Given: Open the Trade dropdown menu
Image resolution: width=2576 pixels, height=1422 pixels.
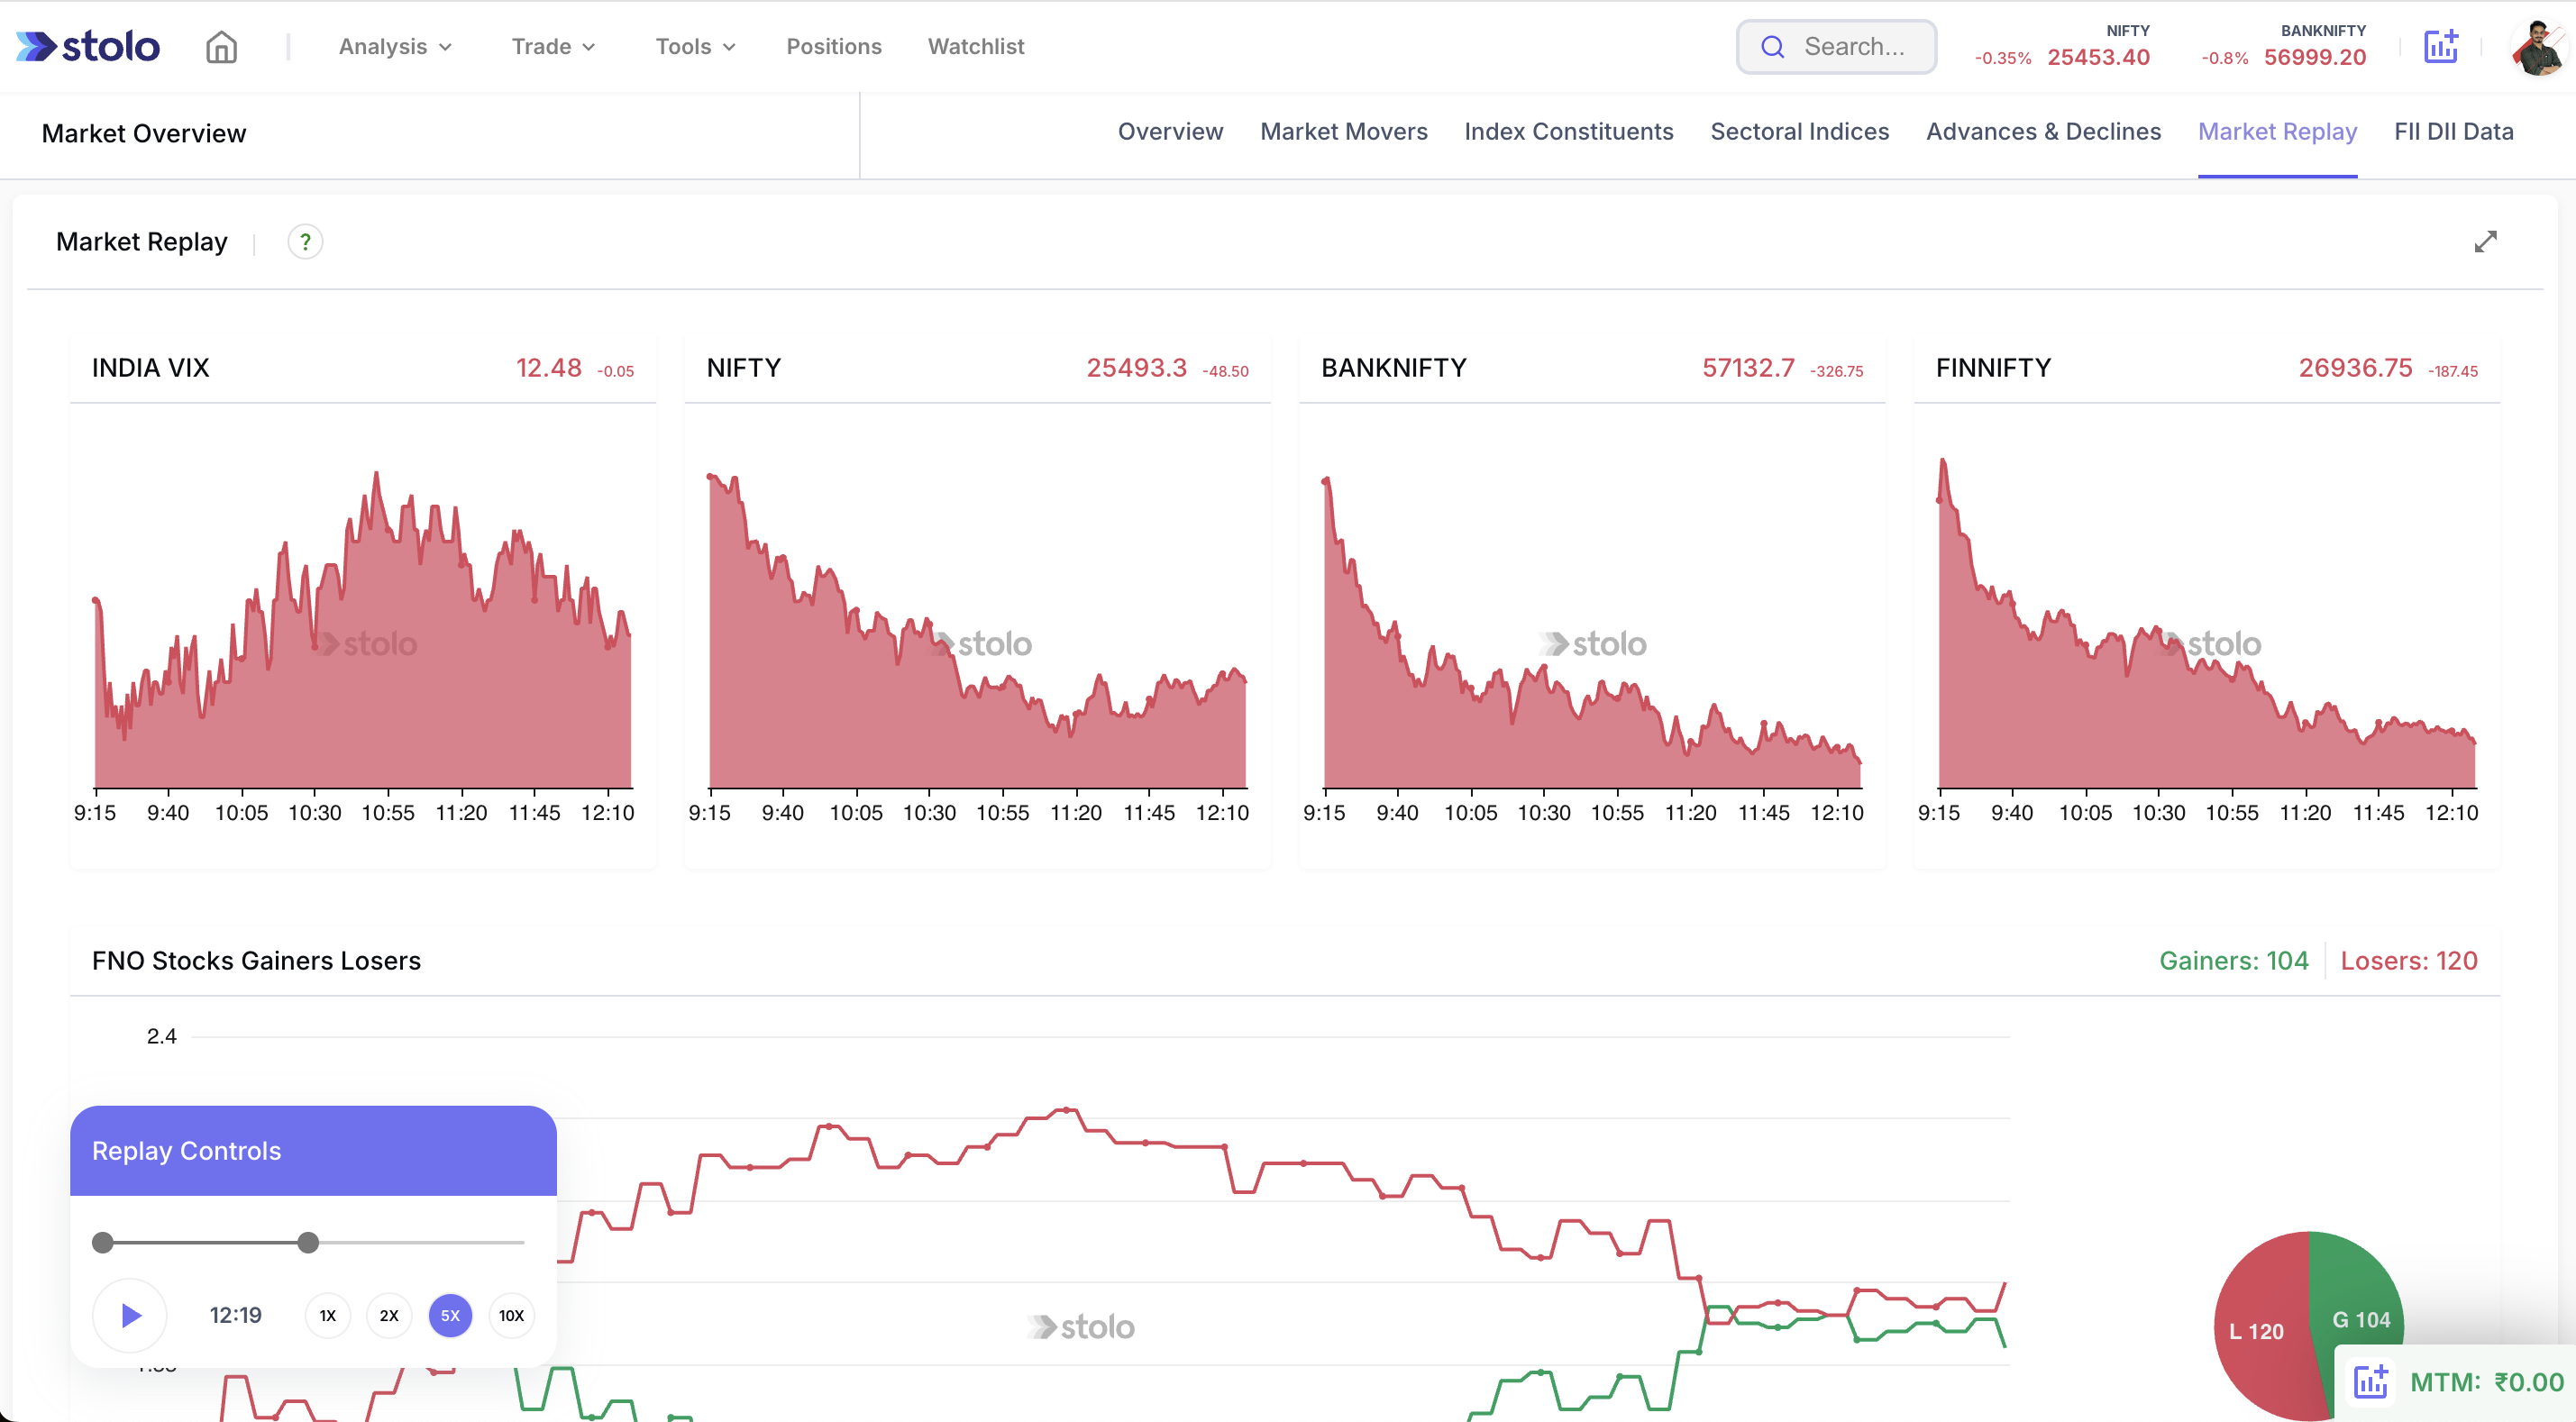Looking at the screenshot, I should (553, 47).
